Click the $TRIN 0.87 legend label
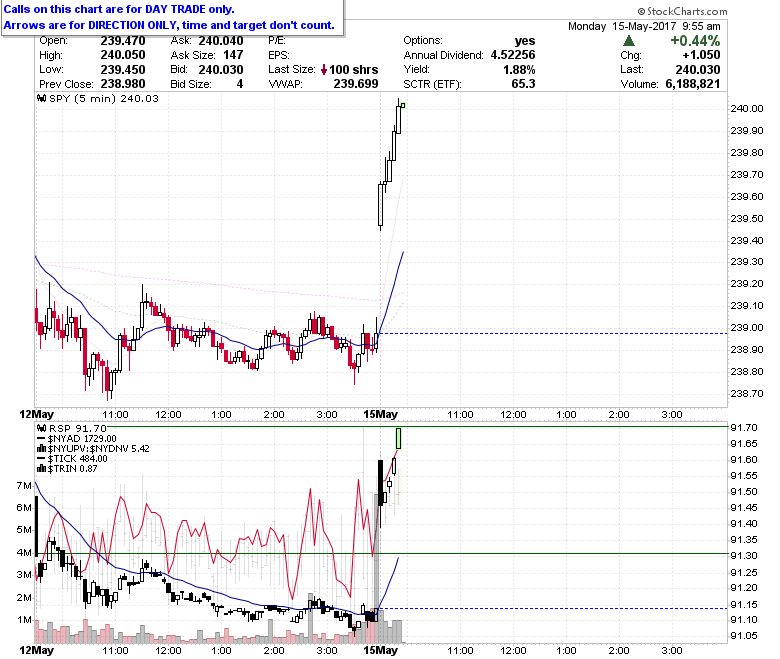Image resolution: width=780 pixels, height=659 pixels. [72, 469]
